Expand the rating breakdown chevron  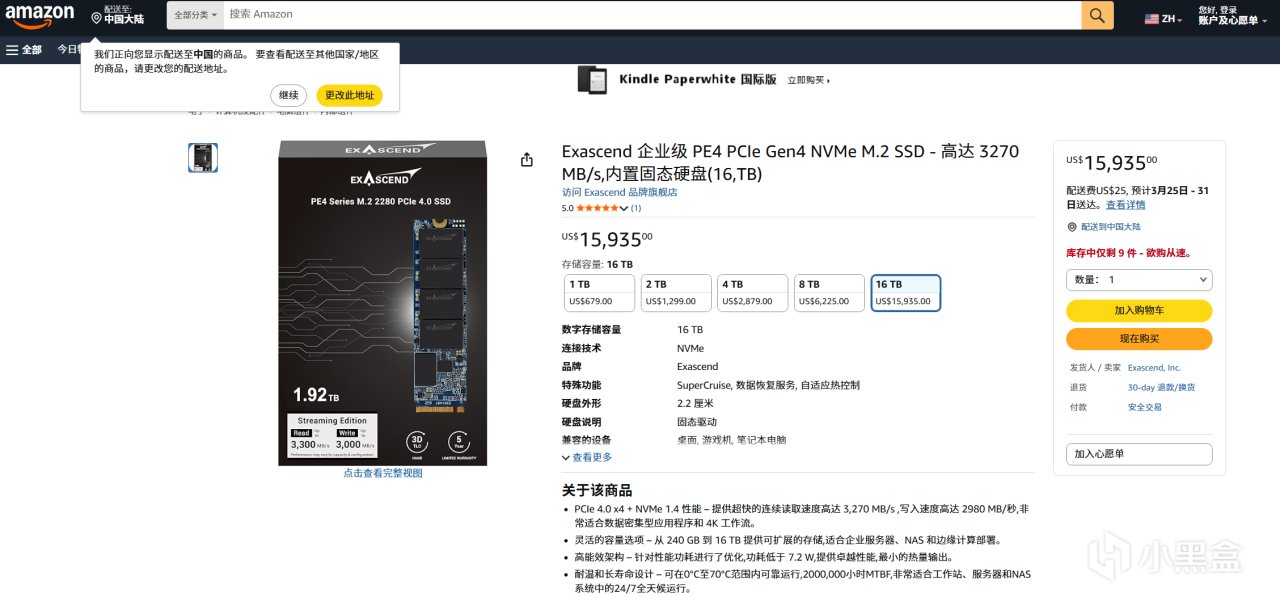pyautogui.click(x=624, y=208)
